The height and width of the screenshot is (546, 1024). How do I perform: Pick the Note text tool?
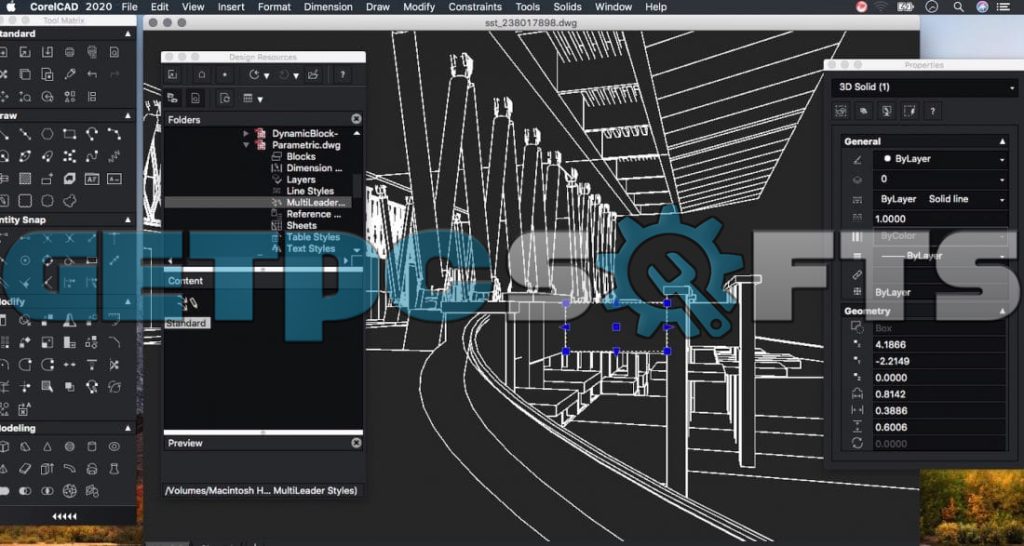tap(91, 178)
